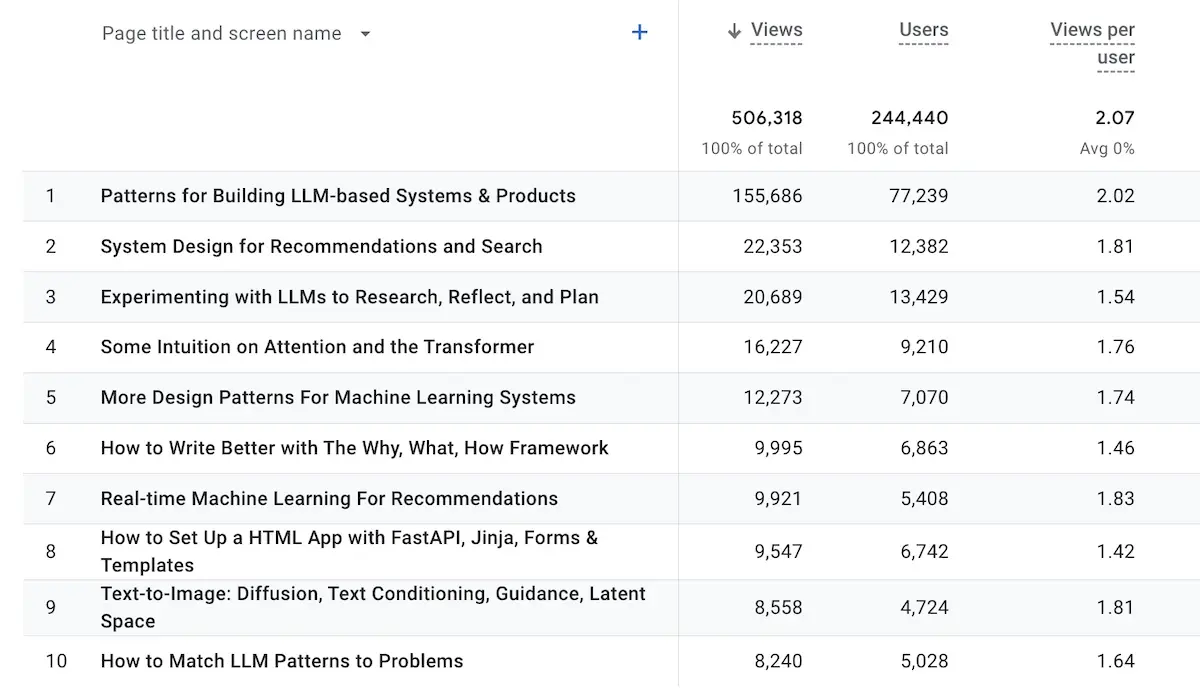Click Real-time Machine Learning For Recommendations
The image size is (1200, 699).
coord(329,498)
